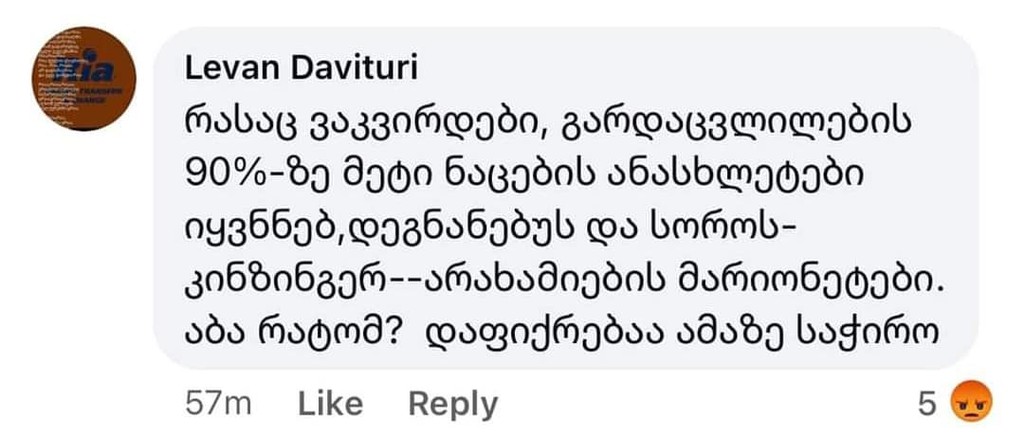The image size is (1024, 448).
Task: Click the word "სოროს-" ending third line
Action: point(738,230)
